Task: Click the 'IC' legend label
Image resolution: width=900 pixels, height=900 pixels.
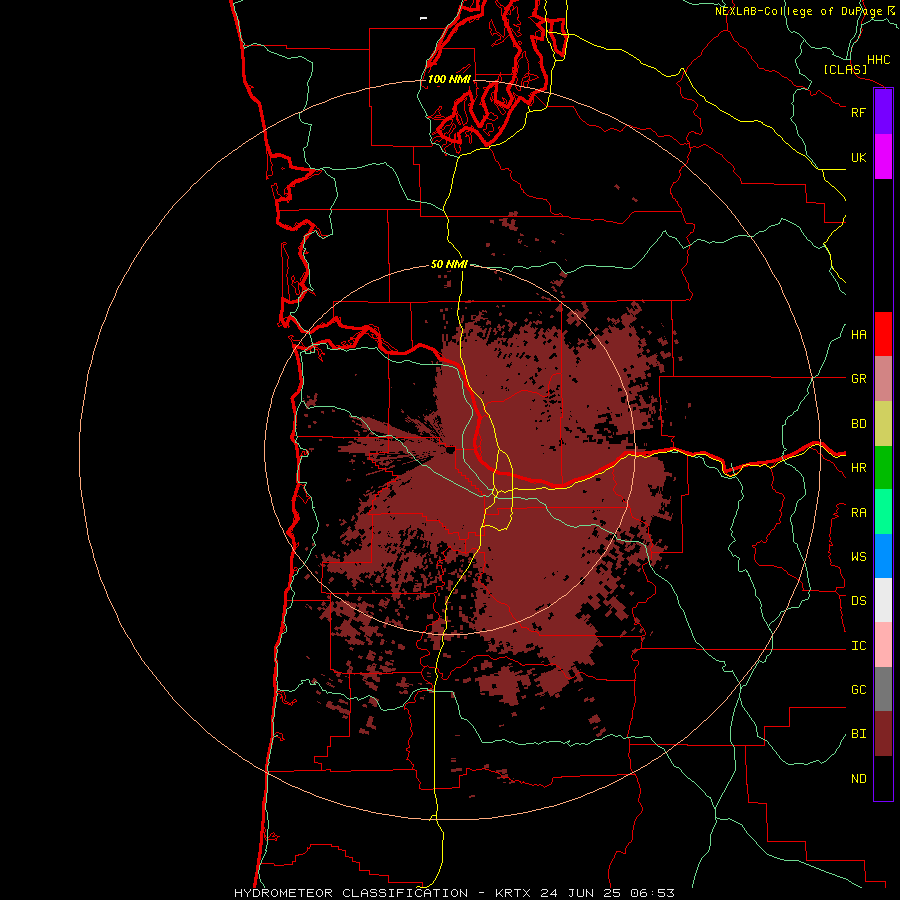Action: point(858,646)
